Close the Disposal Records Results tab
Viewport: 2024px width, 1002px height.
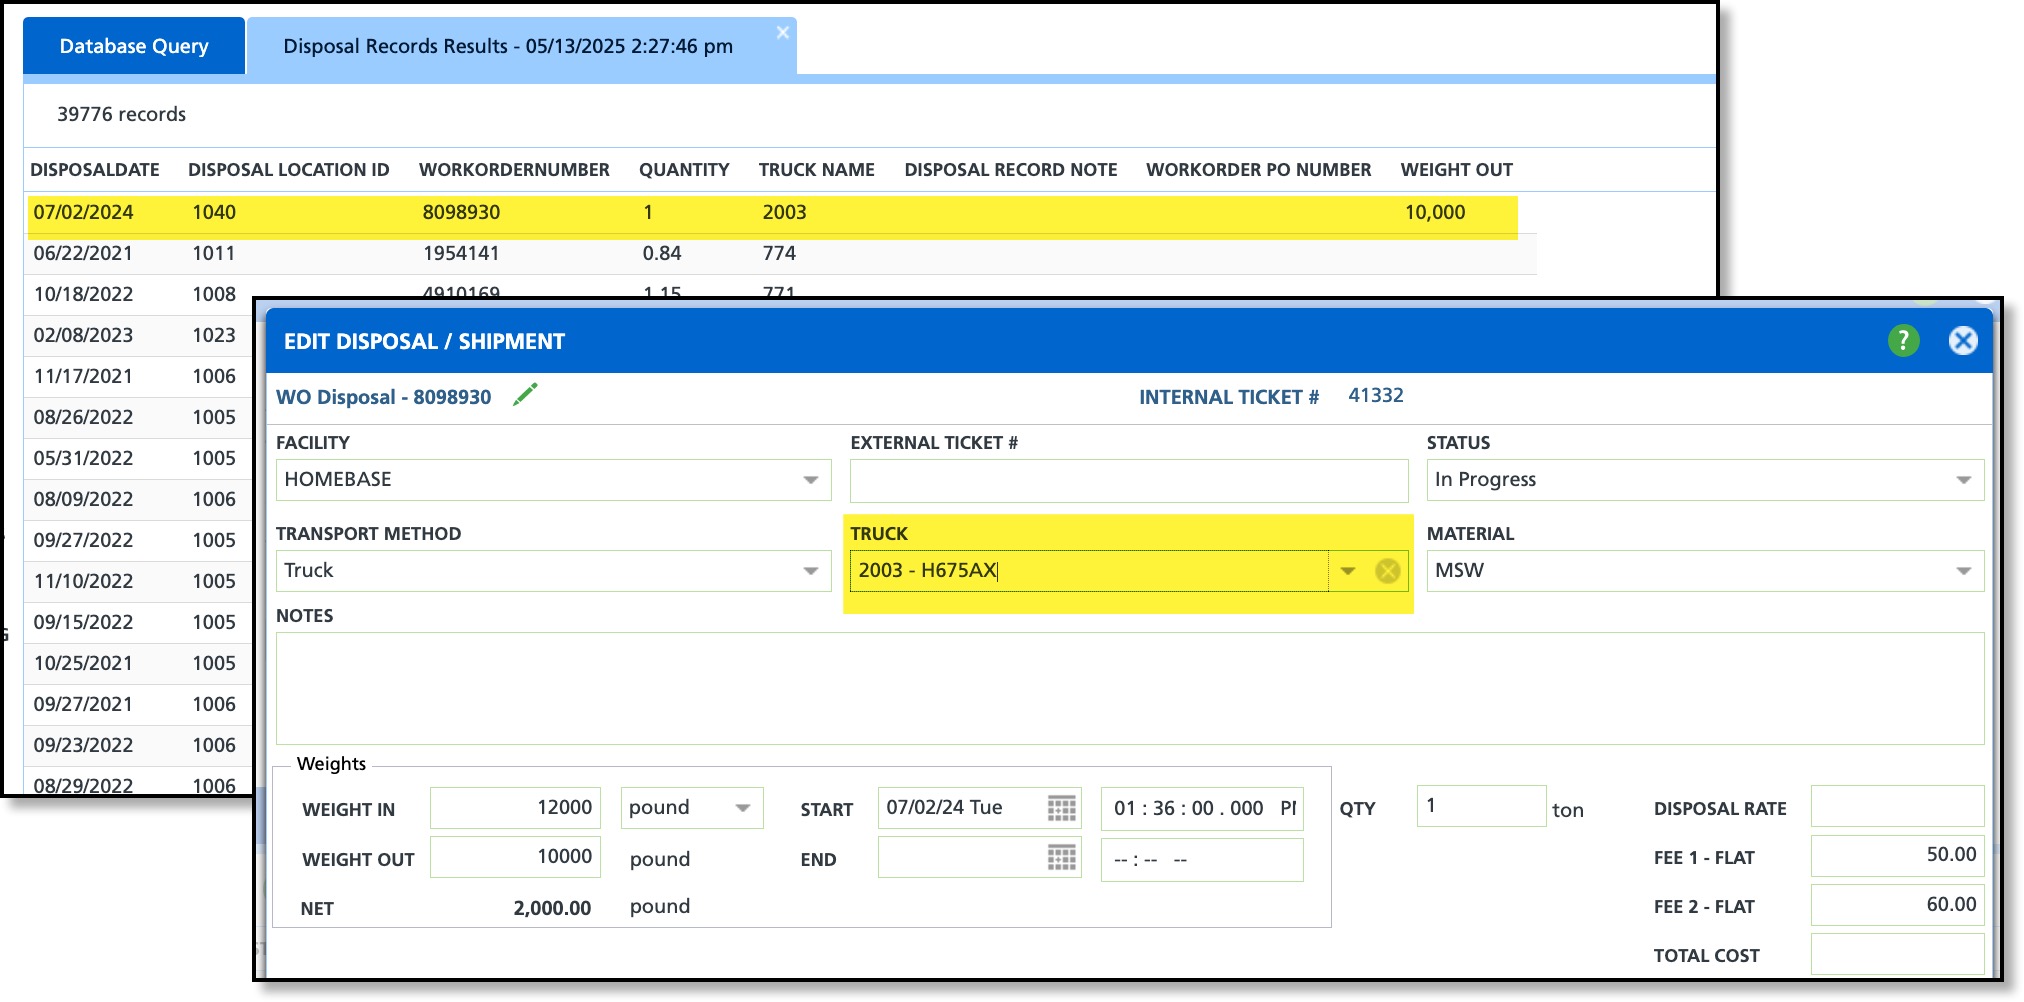click(x=783, y=33)
